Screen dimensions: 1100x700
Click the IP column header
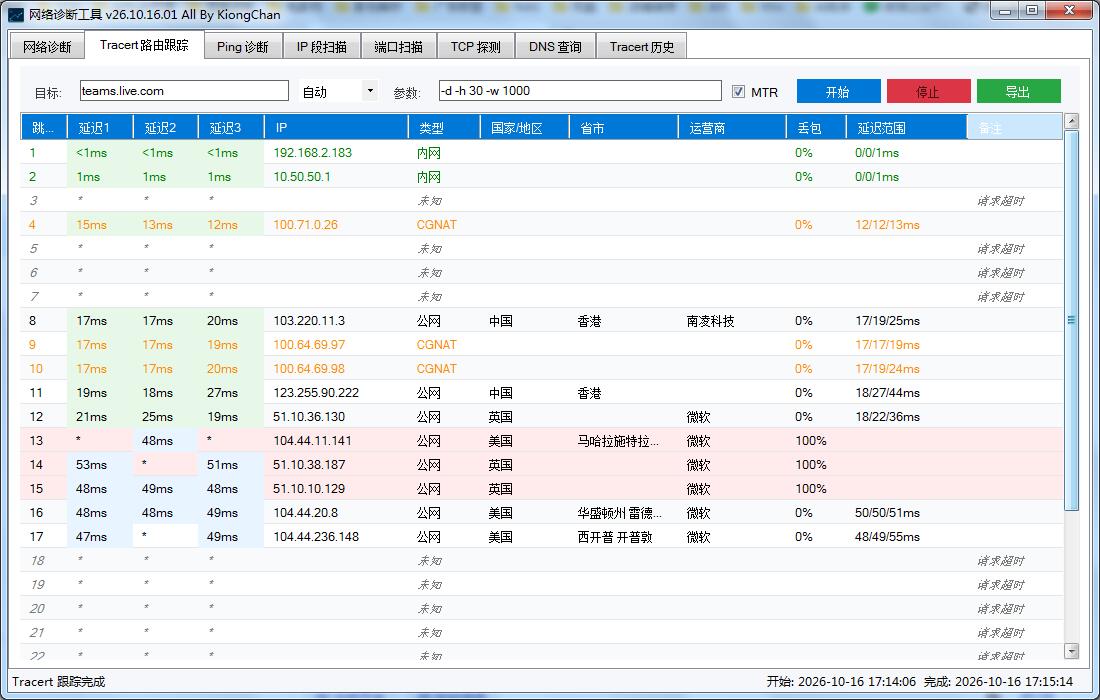(x=336, y=128)
